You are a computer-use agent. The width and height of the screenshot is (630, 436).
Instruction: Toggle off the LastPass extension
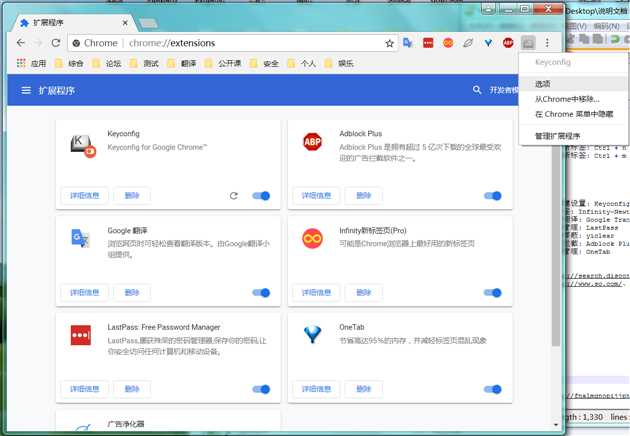pos(261,389)
